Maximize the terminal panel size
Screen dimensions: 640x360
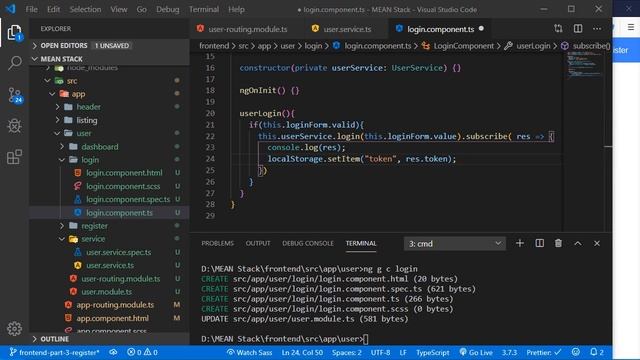pos(578,243)
